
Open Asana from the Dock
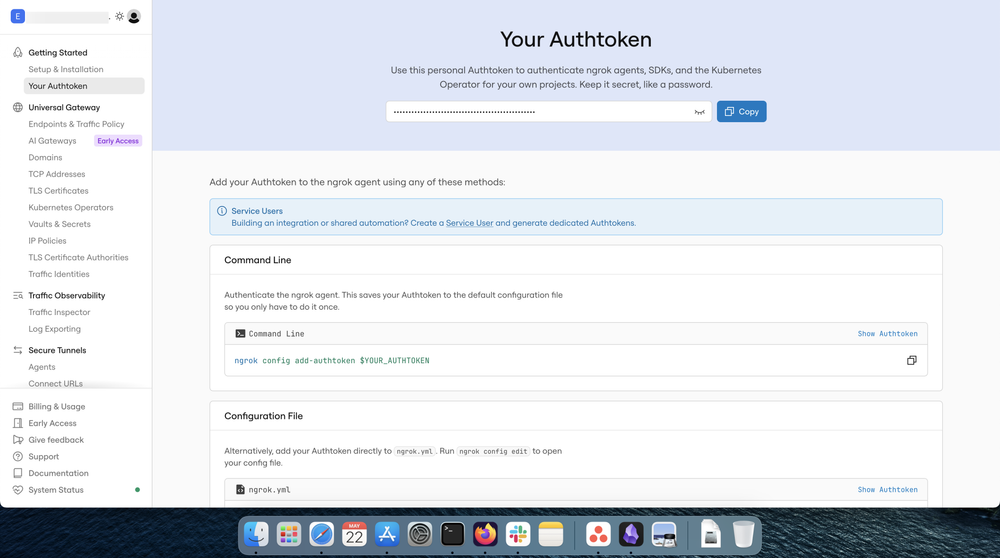[598, 534]
